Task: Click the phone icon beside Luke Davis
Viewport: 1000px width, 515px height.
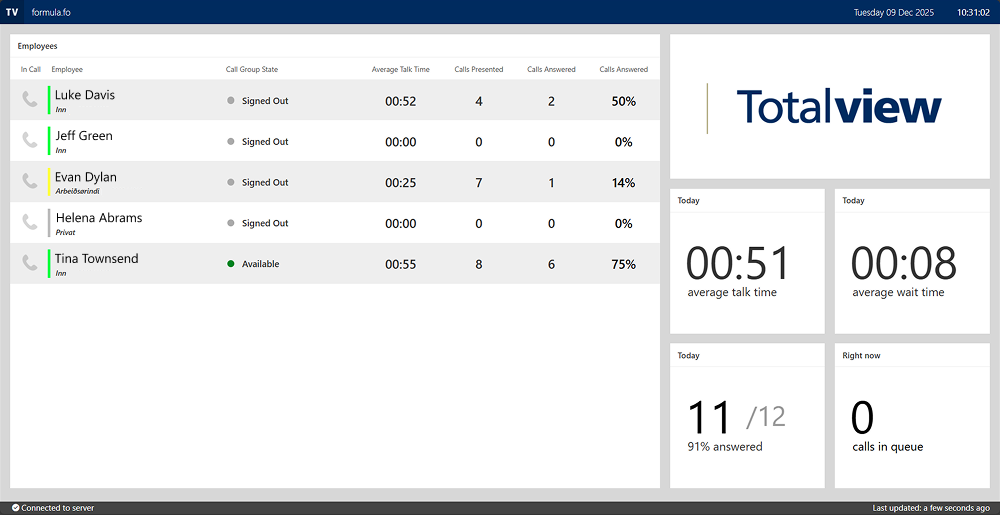Action: point(30,99)
